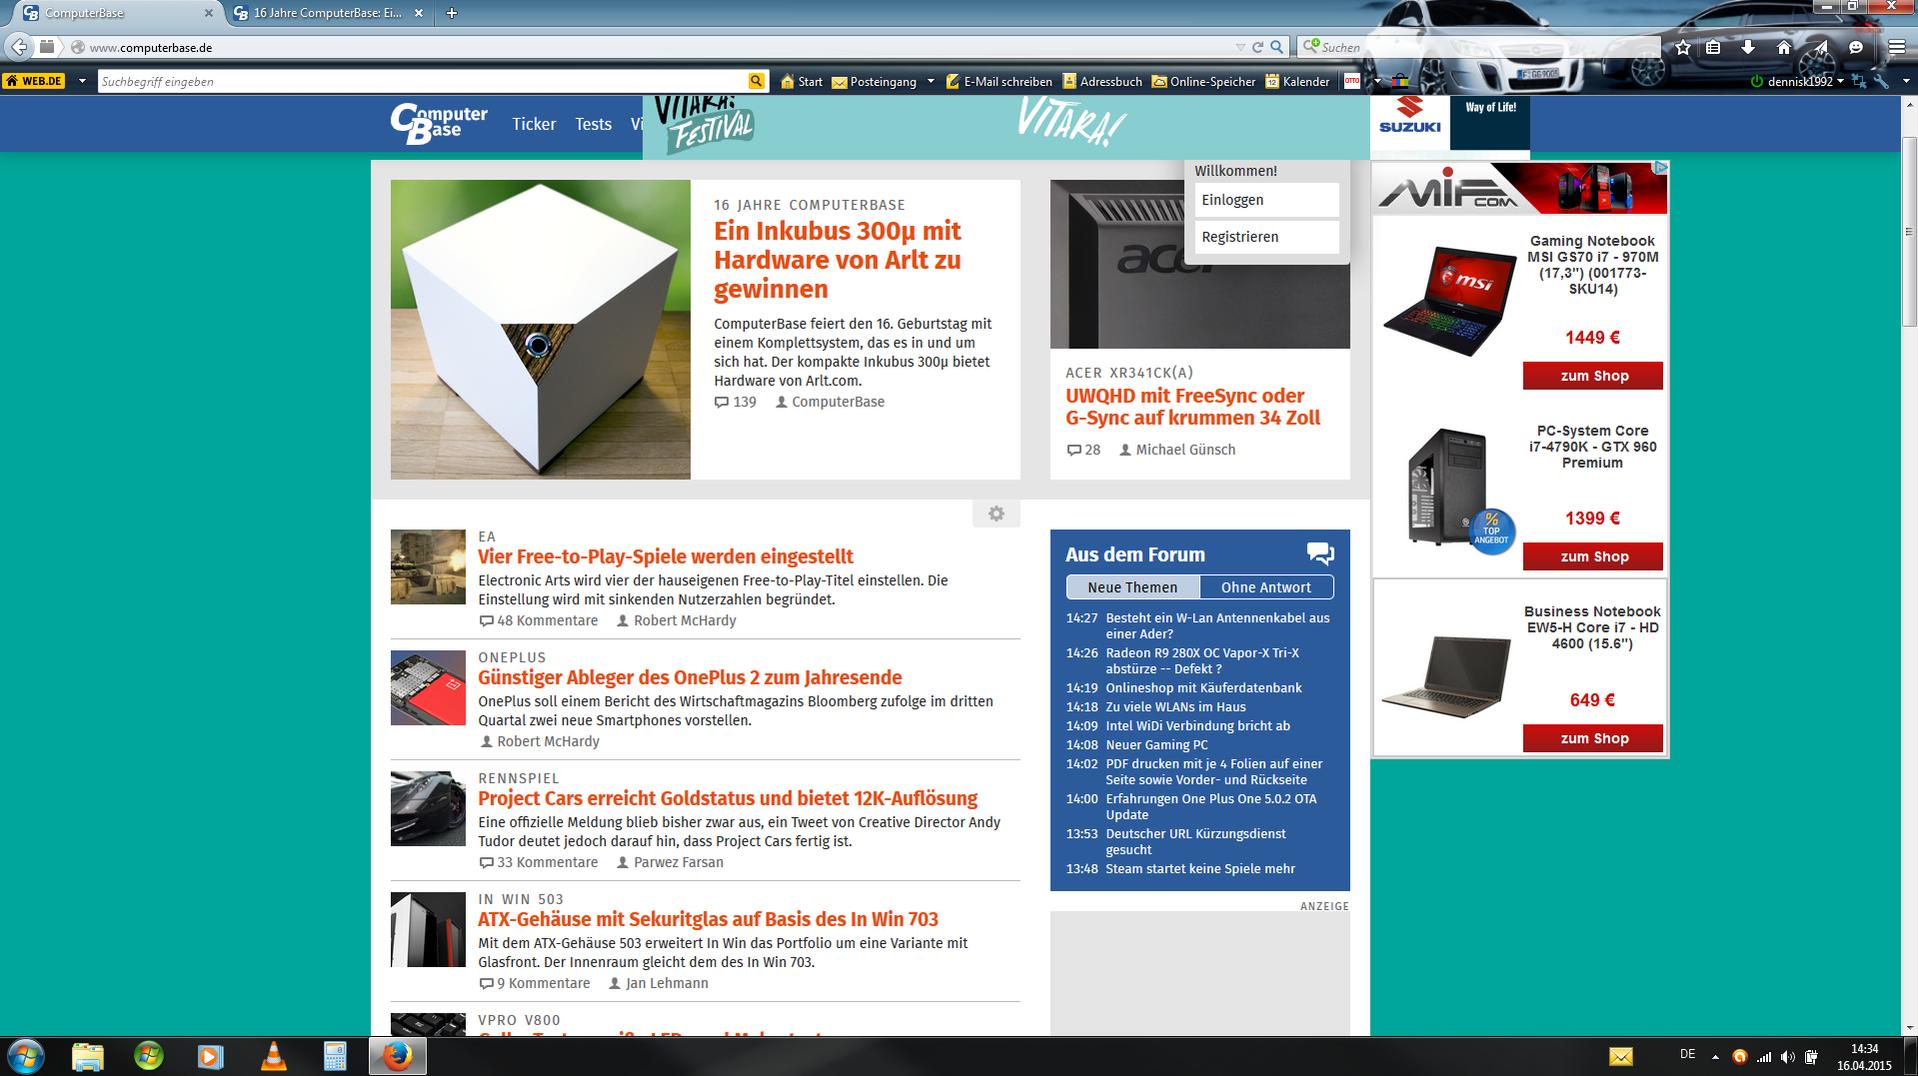Open the Adressbuch toolbar item
This screenshot has height=1076, width=1918.
1102,81
